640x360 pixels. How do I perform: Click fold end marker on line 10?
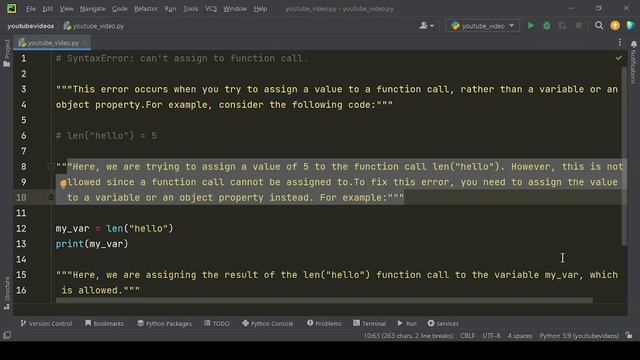point(51,198)
